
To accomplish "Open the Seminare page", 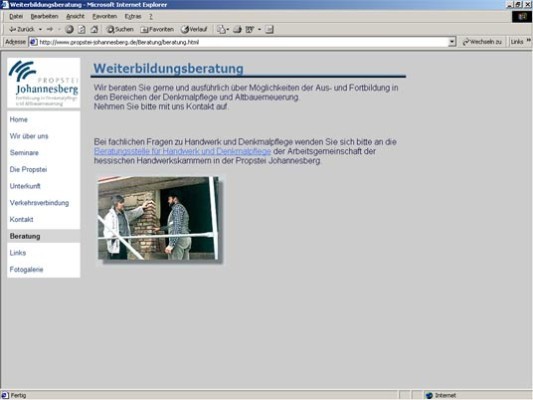I will click(x=24, y=153).
